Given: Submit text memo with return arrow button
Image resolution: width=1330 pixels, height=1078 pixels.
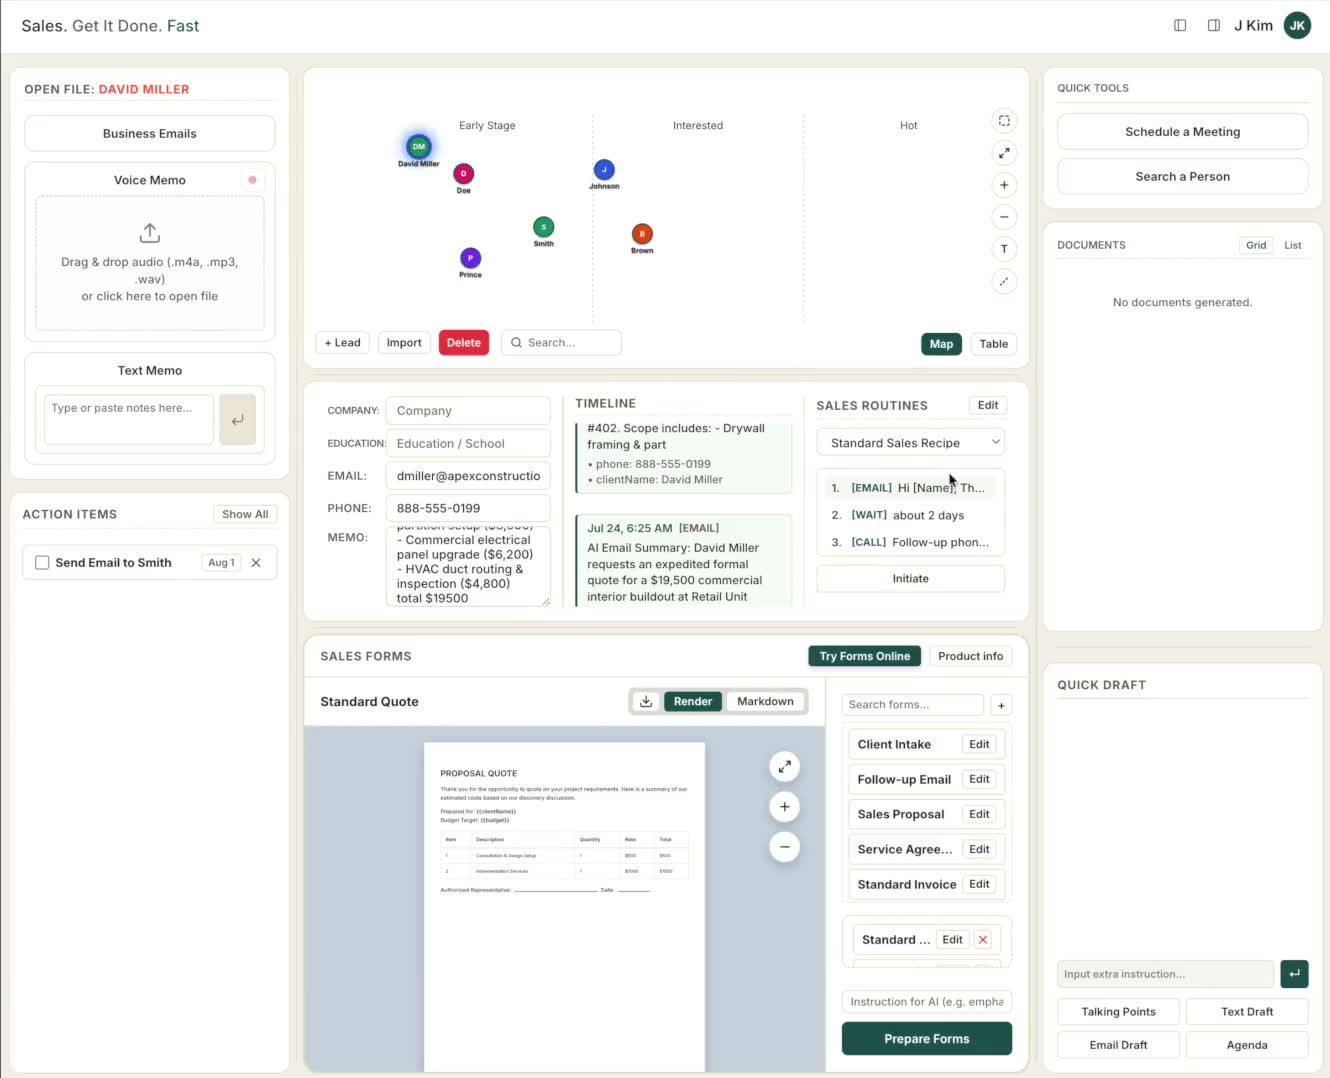Looking at the screenshot, I should tap(238, 419).
